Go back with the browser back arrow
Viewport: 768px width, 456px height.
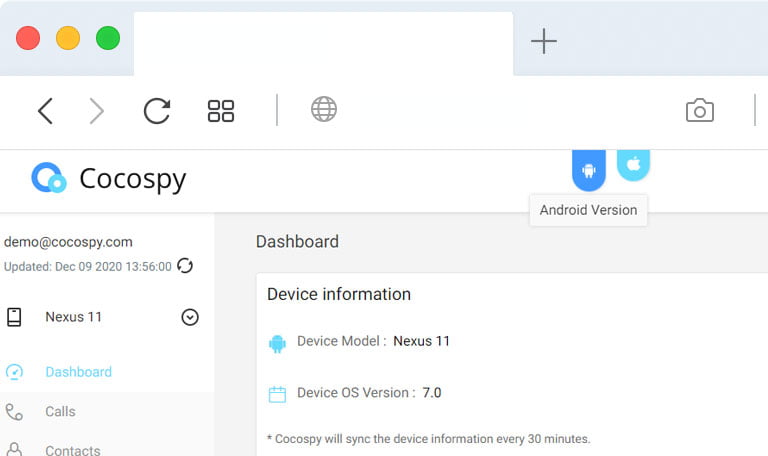tap(45, 111)
